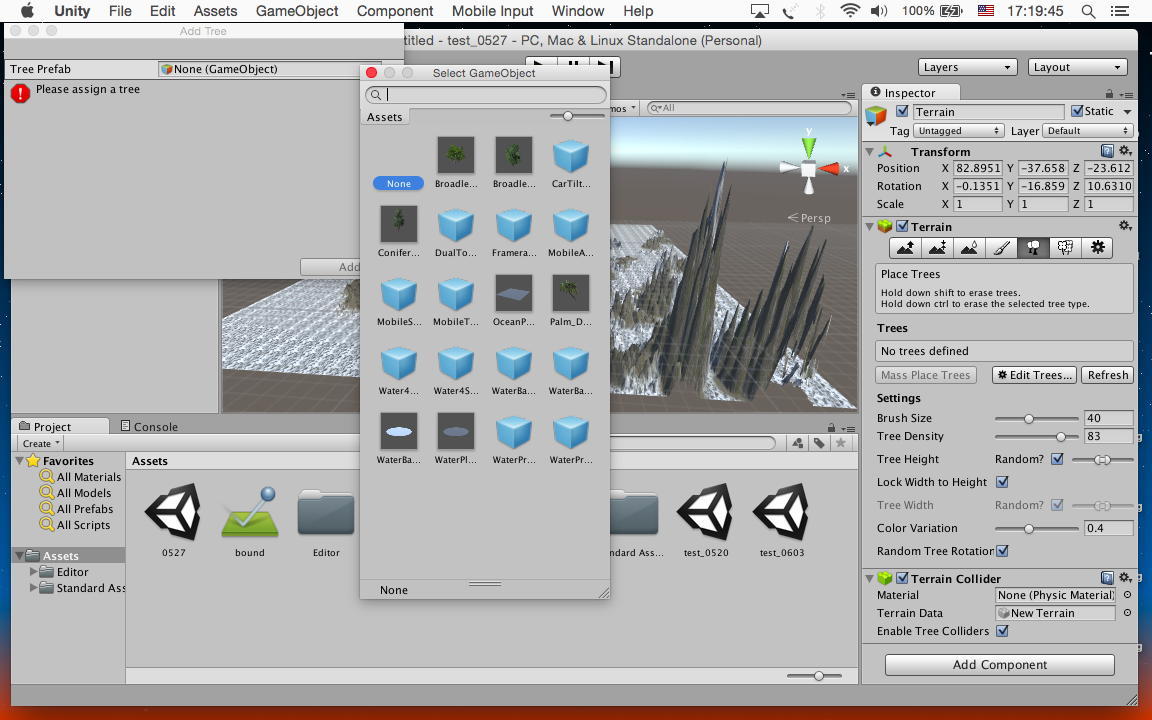Select the Palm_D tree prefab thumbnail
The image size is (1152, 720).
(x=571, y=294)
